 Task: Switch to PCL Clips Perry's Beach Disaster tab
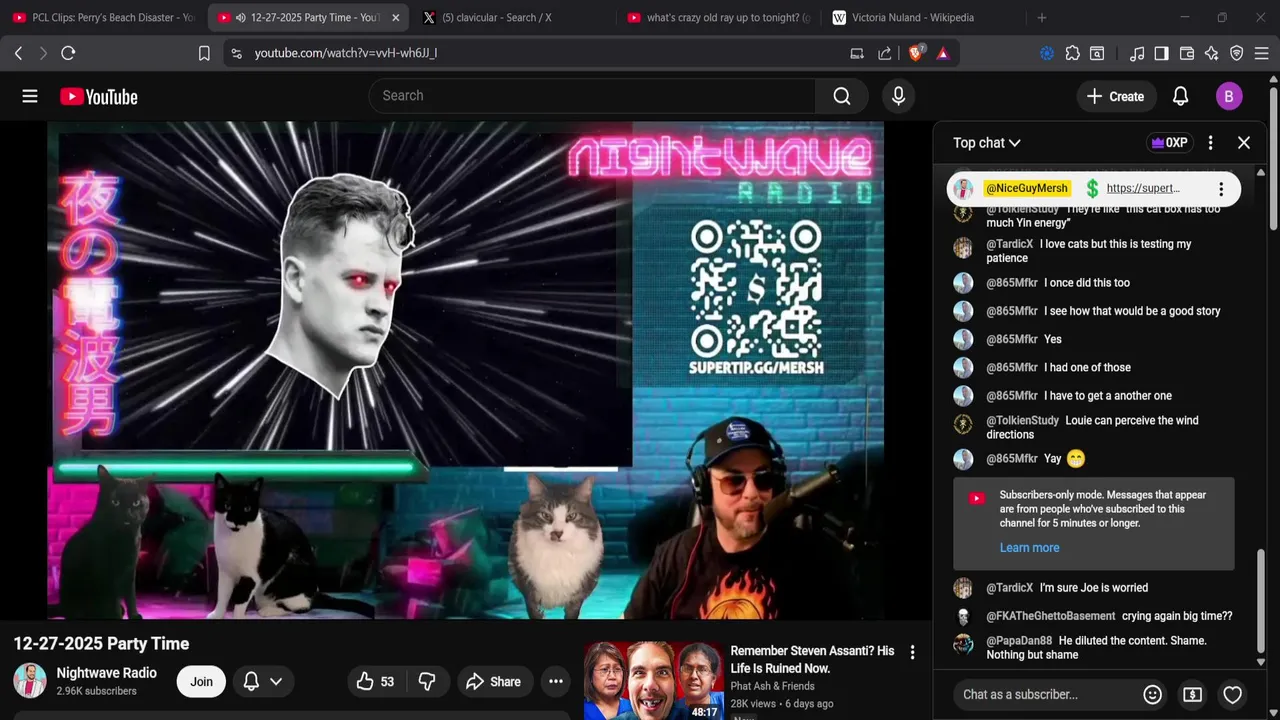click(102, 18)
